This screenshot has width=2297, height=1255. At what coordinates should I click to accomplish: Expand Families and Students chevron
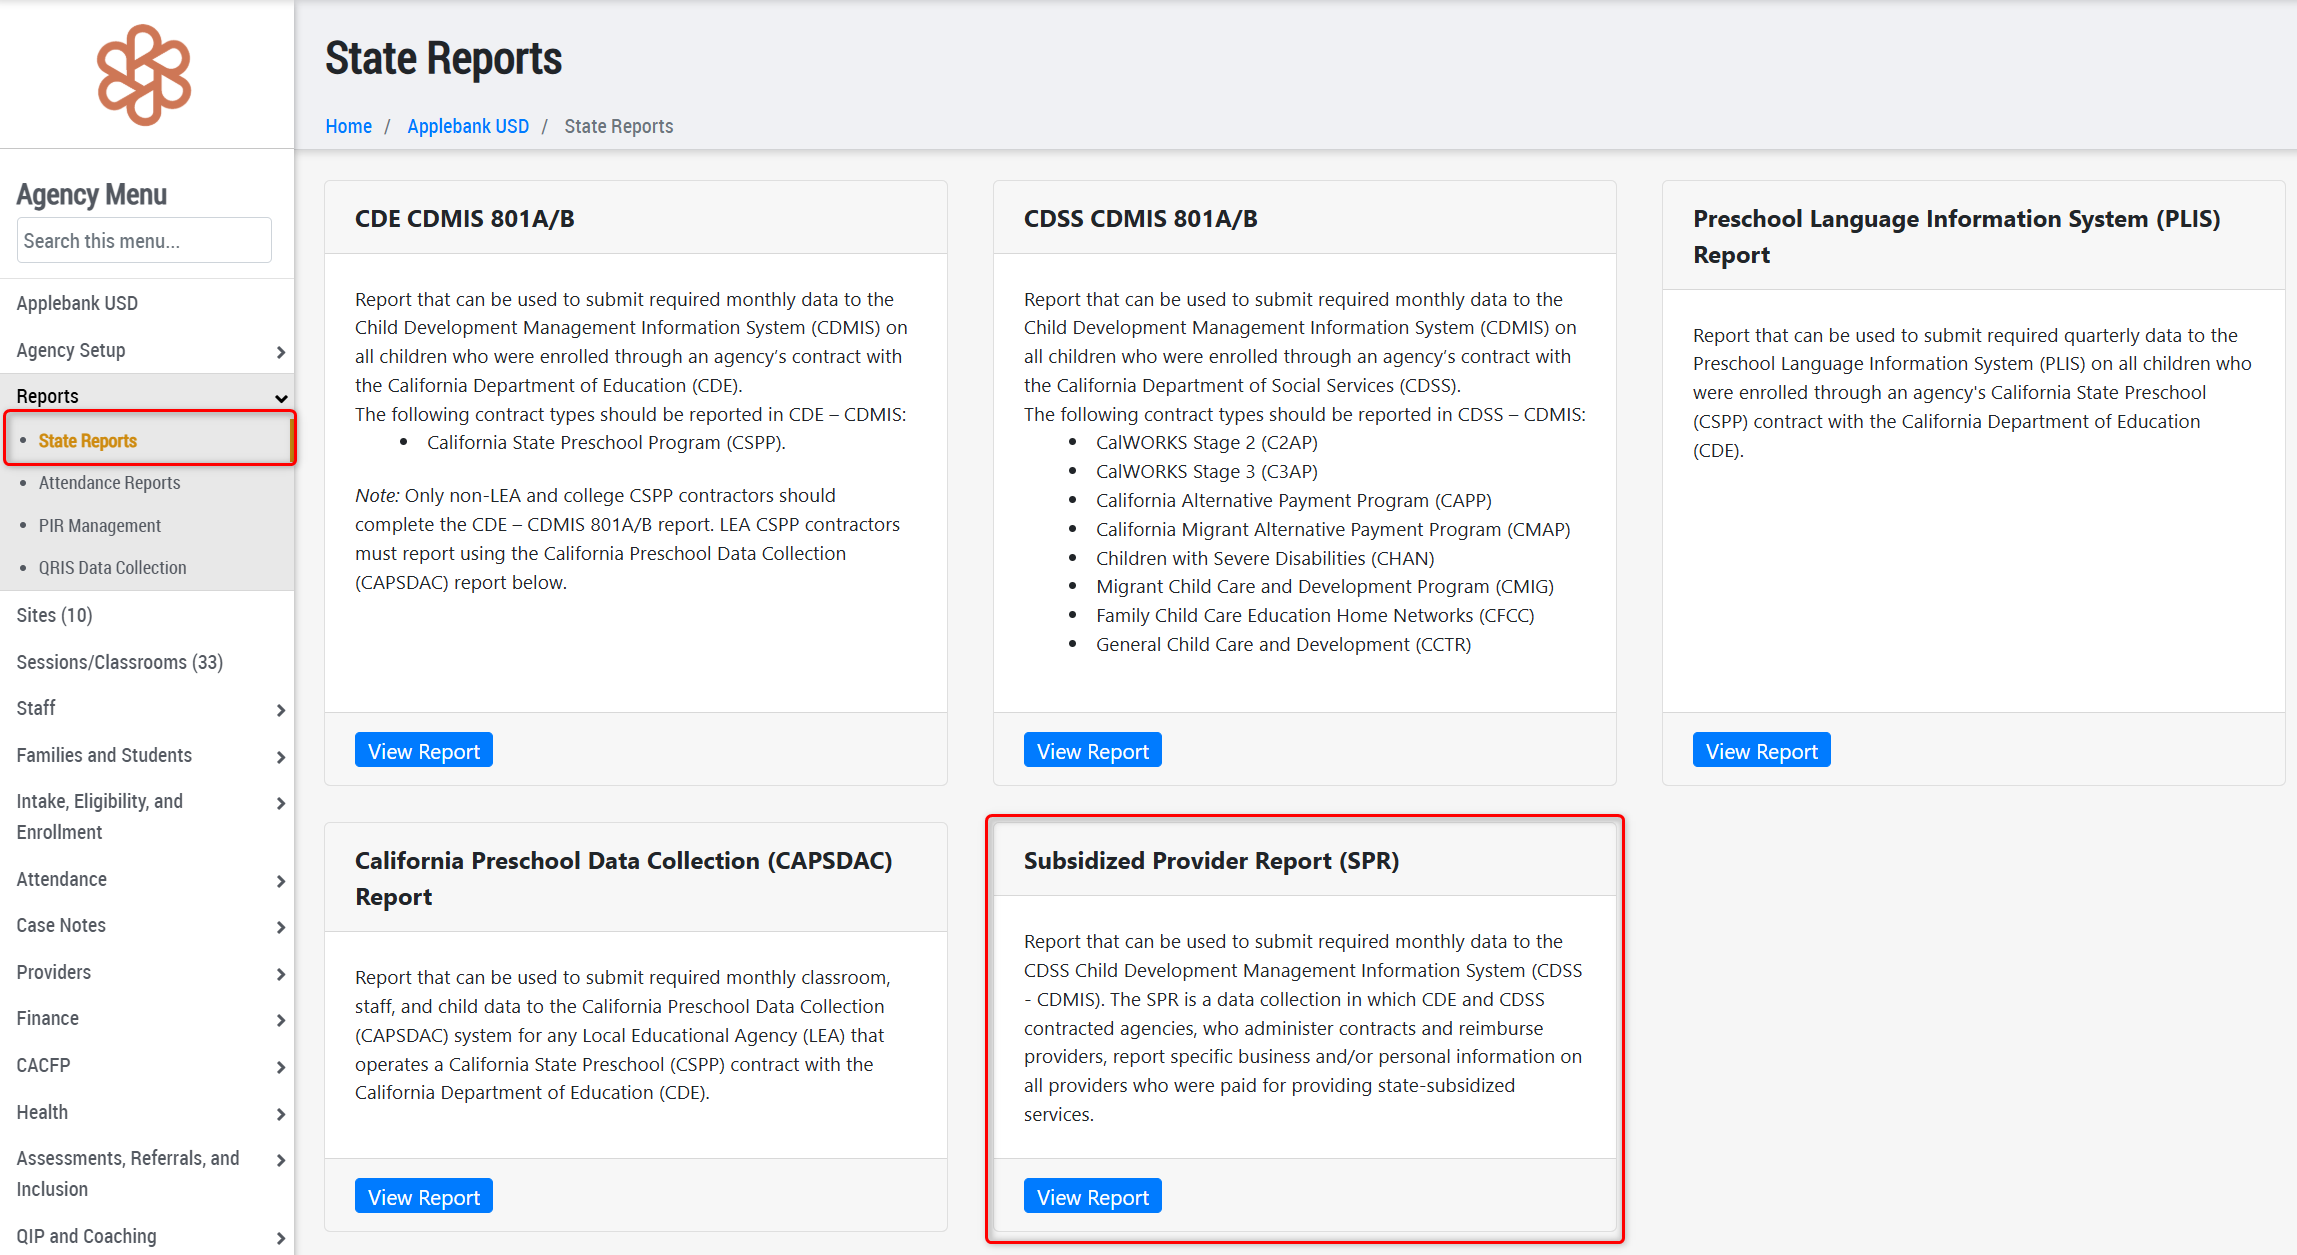pos(280,757)
